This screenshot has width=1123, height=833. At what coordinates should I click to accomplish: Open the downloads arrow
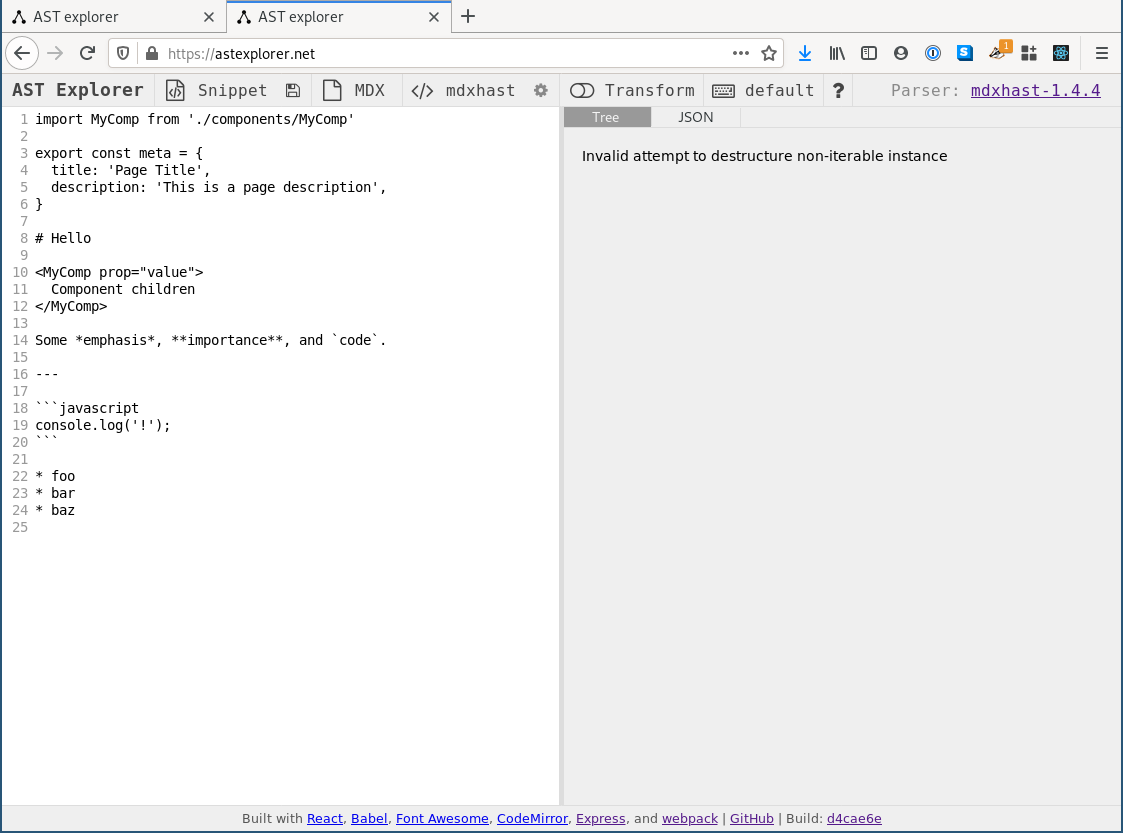(x=805, y=54)
